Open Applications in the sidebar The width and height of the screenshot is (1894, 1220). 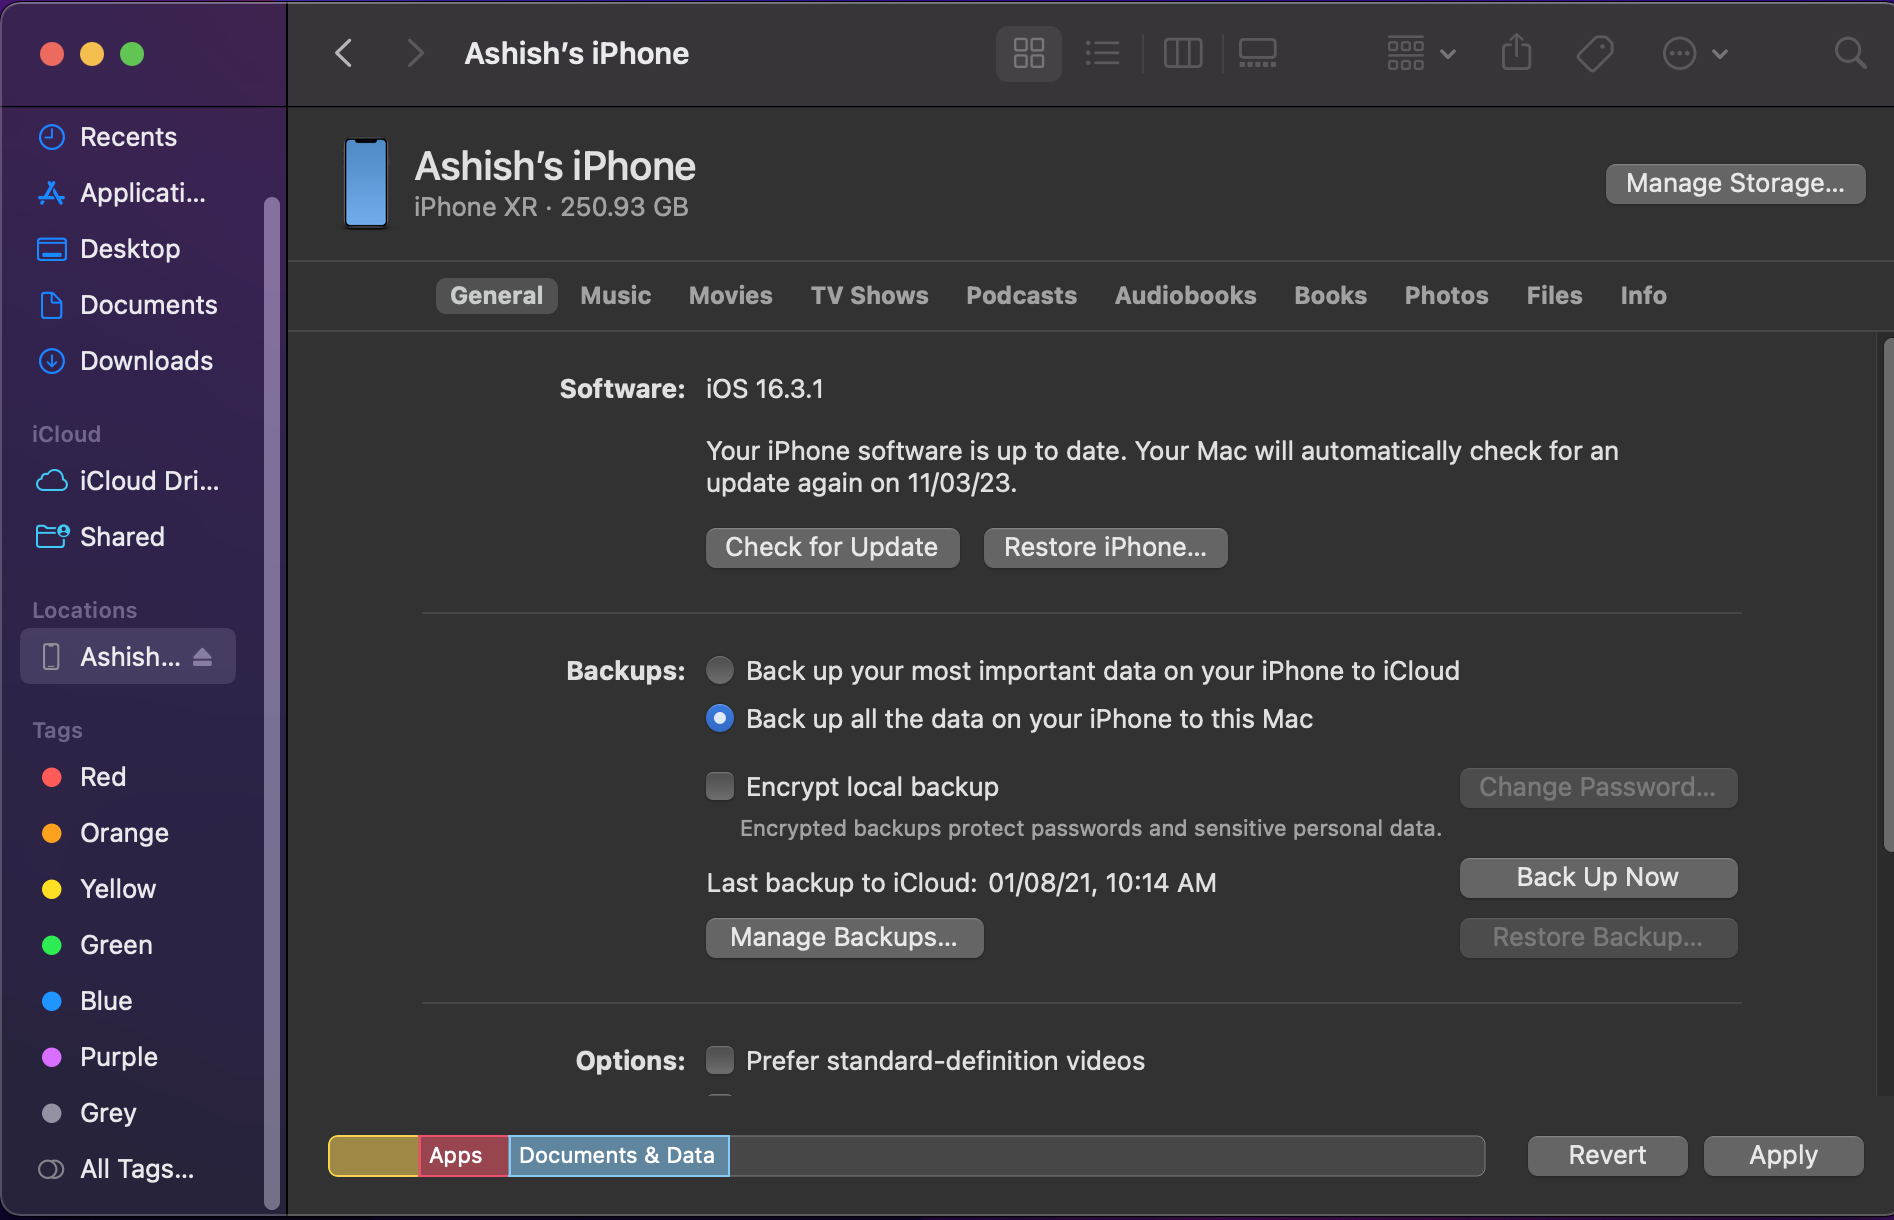128,193
